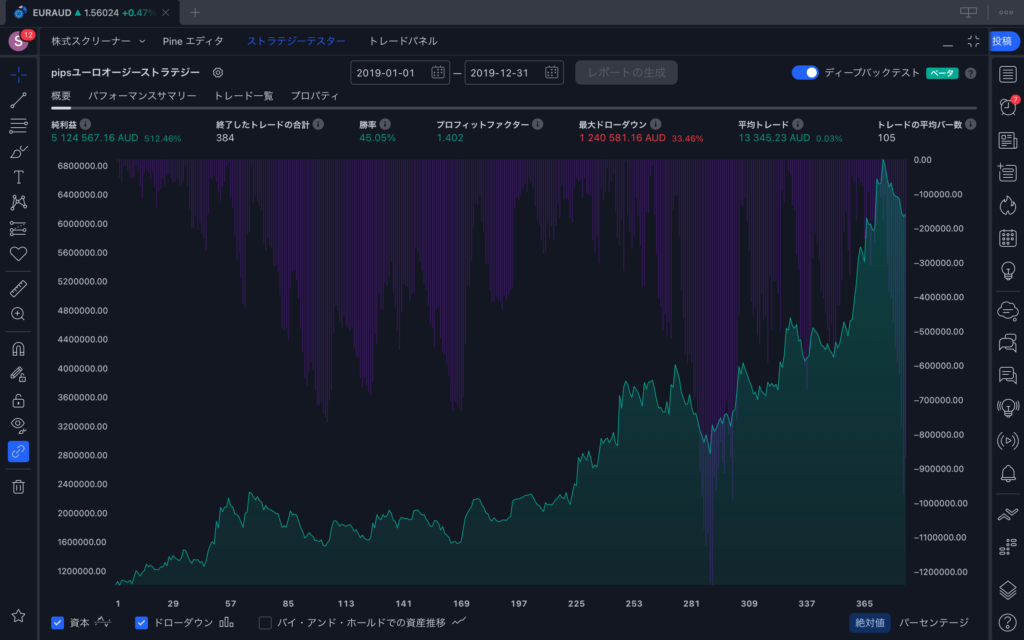
Task: Open the Fibonacci lines tool
Action: [x=18, y=125]
